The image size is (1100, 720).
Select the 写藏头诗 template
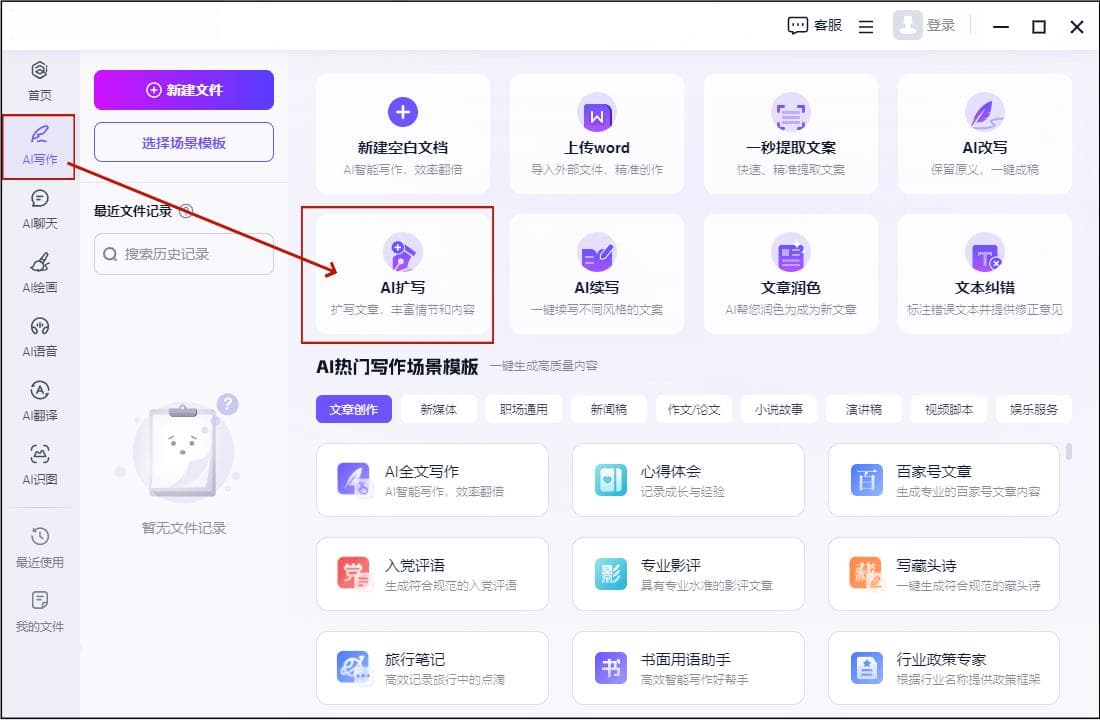click(944, 574)
